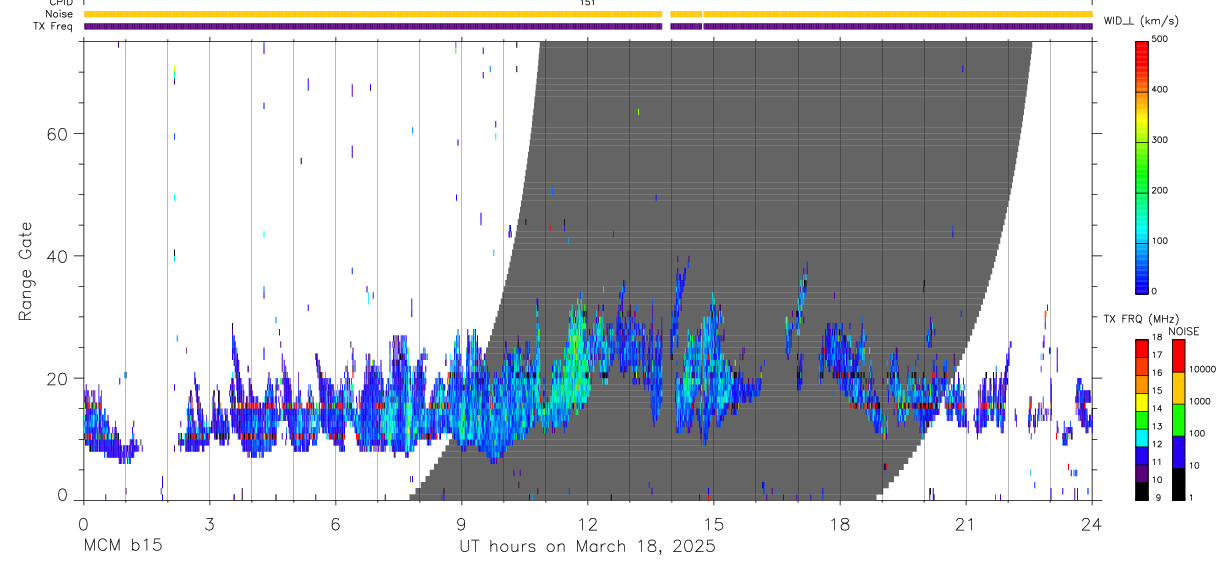Image resolution: width=1228 pixels, height=567 pixels.
Task: Click the black bottom segment of NOISE colorbar
Action: [x=1179, y=483]
